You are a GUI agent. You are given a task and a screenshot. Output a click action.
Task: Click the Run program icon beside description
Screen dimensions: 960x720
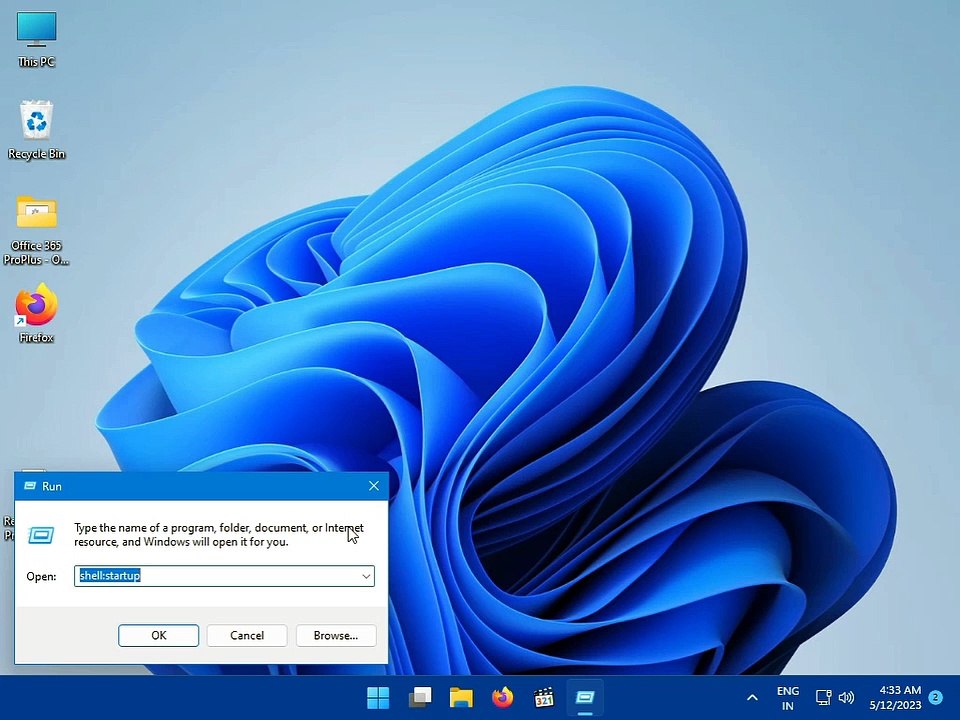(x=42, y=536)
